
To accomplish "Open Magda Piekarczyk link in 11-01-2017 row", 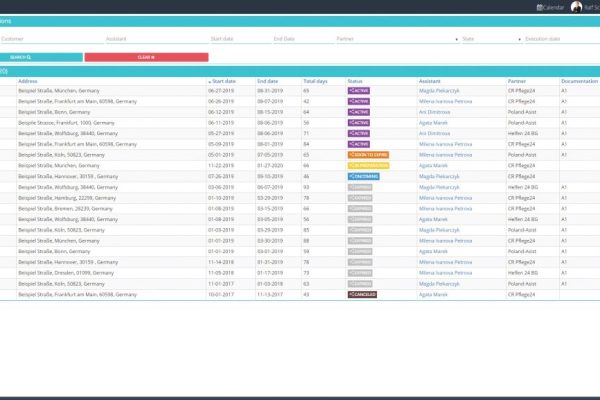I will [x=439, y=284].
